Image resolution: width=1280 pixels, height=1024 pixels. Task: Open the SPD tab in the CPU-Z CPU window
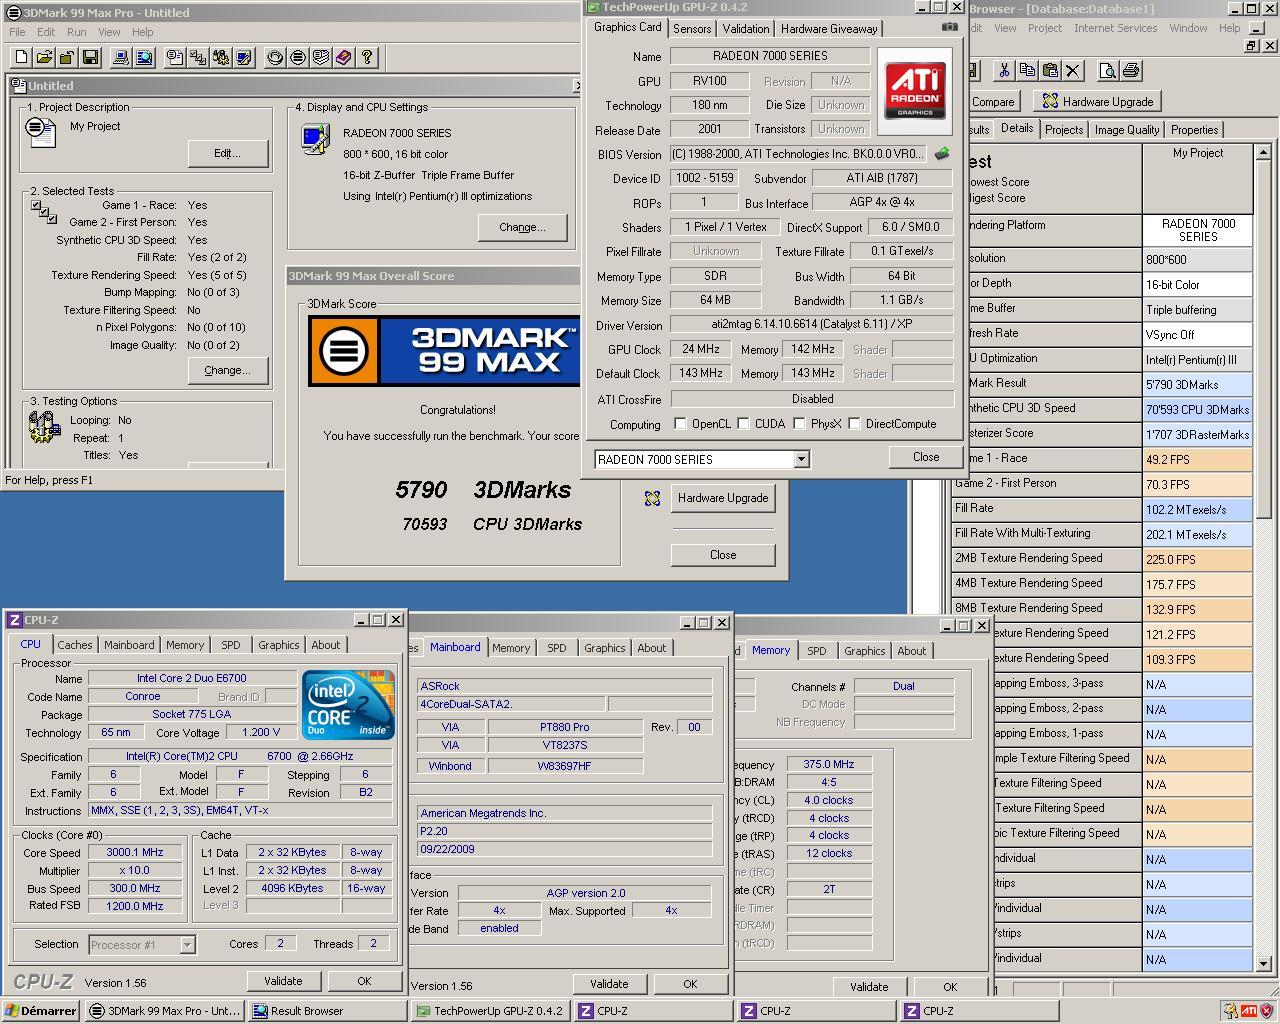[x=231, y=646]
